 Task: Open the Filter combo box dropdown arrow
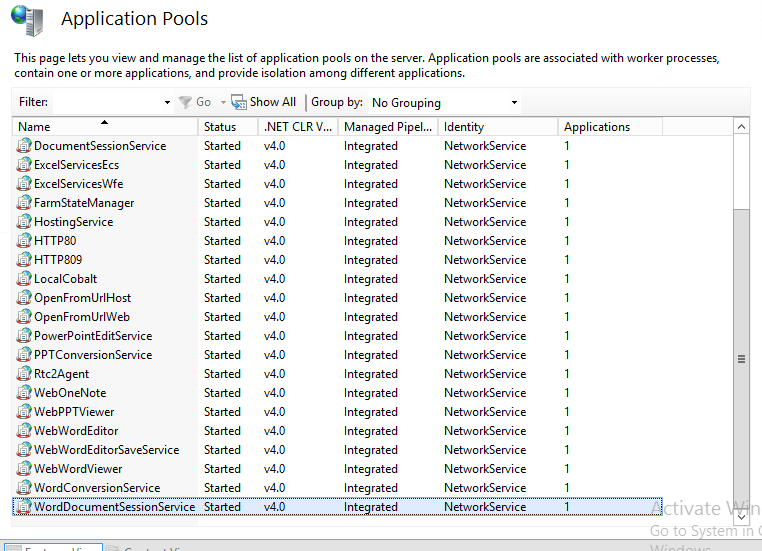[167, 103]
